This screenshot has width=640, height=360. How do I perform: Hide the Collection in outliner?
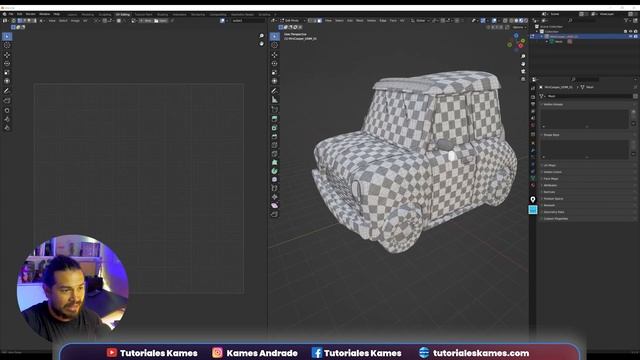631,31
